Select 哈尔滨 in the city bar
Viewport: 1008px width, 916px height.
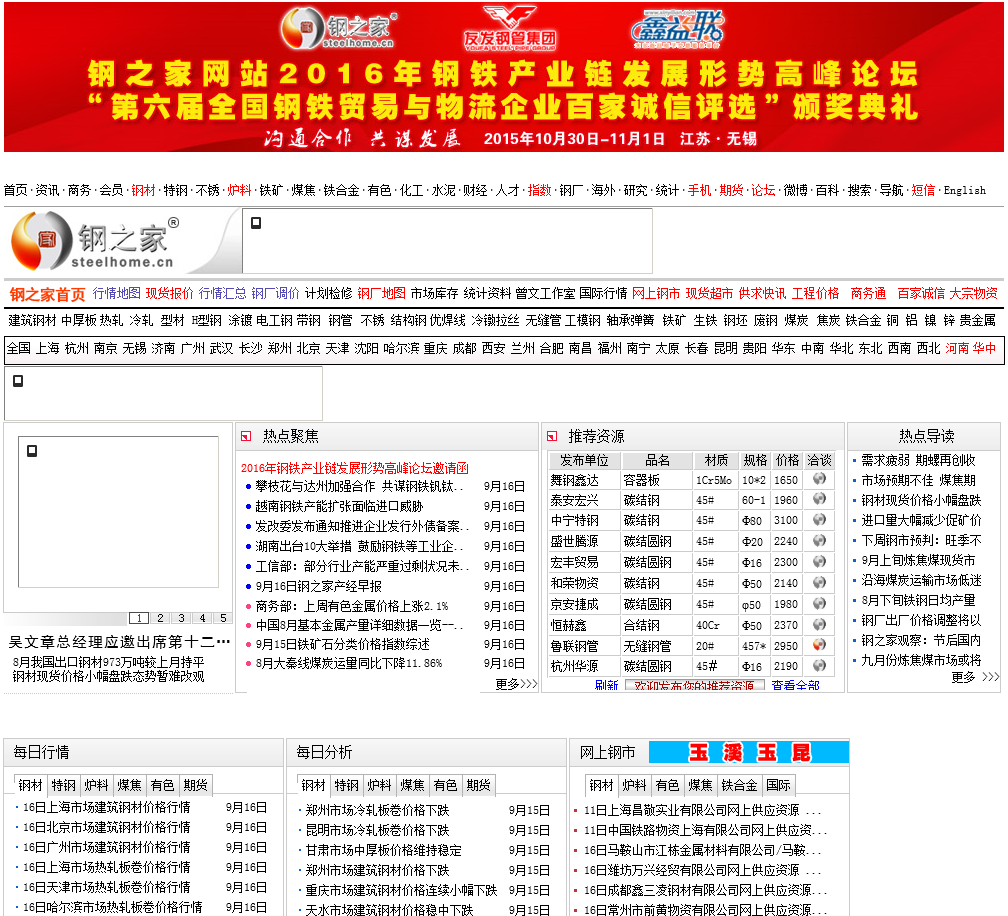tap(401, 348)
